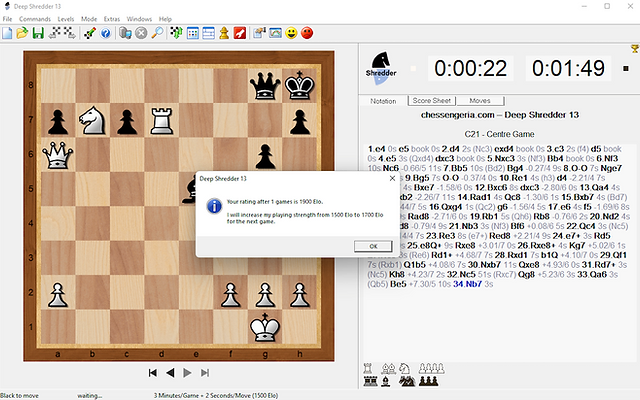Select the white pawn on a2
The height and width of the screenshot is (400, 640).
point(58,294)
